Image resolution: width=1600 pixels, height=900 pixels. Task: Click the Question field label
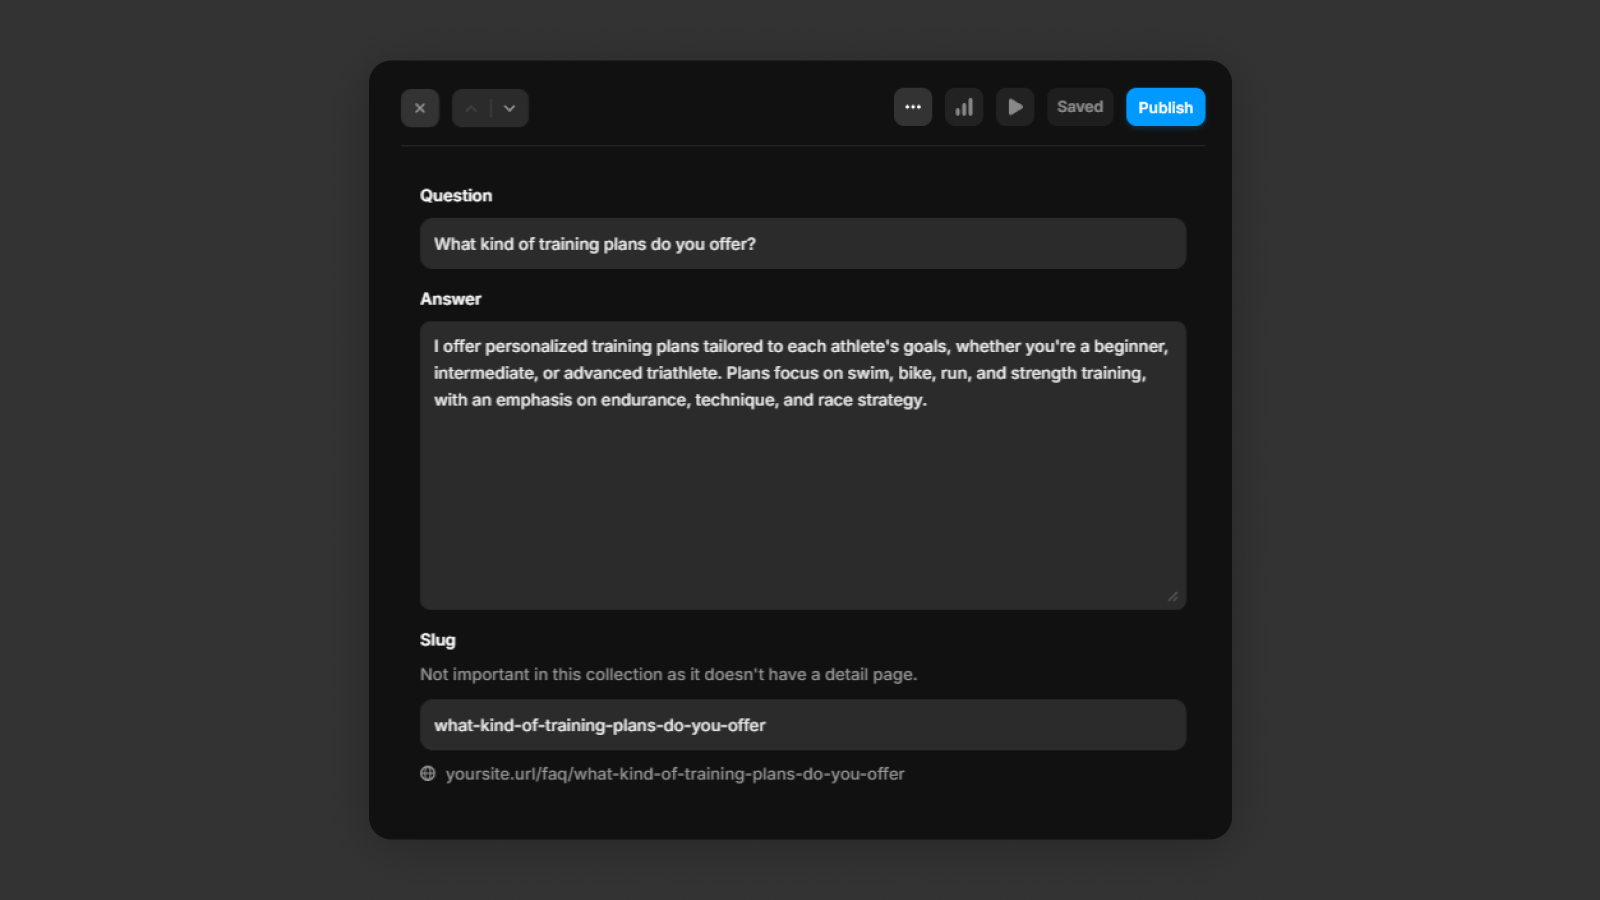[456, 196]
